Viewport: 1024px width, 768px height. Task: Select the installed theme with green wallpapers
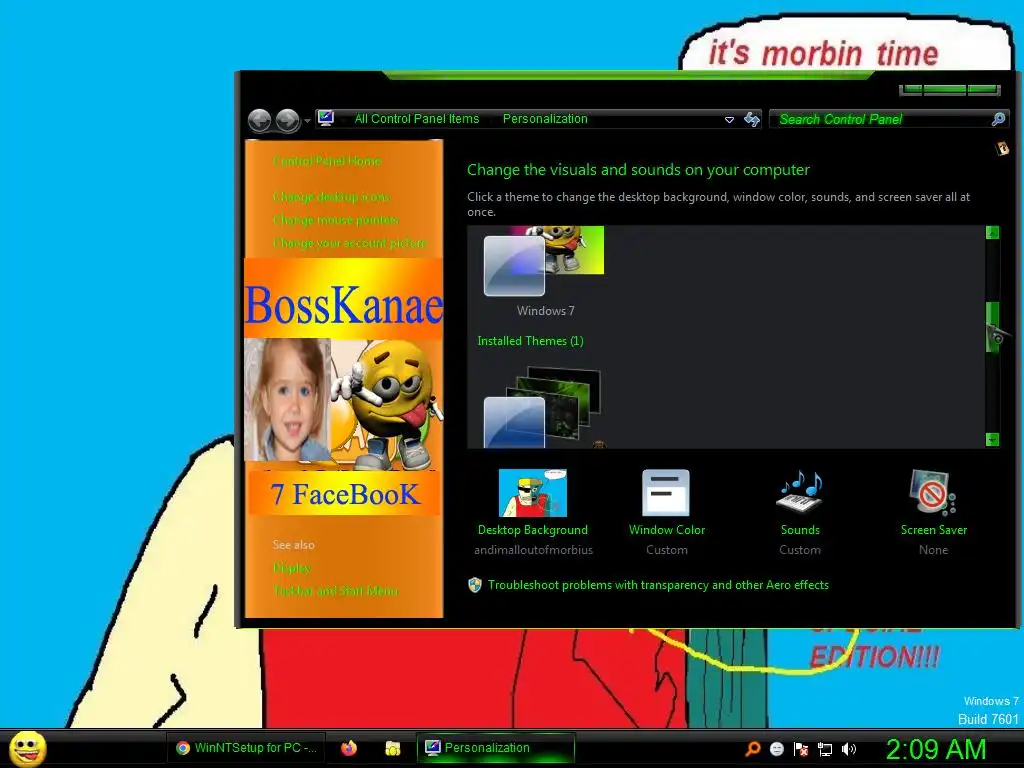pyautogui.click(x=542, y=408)
